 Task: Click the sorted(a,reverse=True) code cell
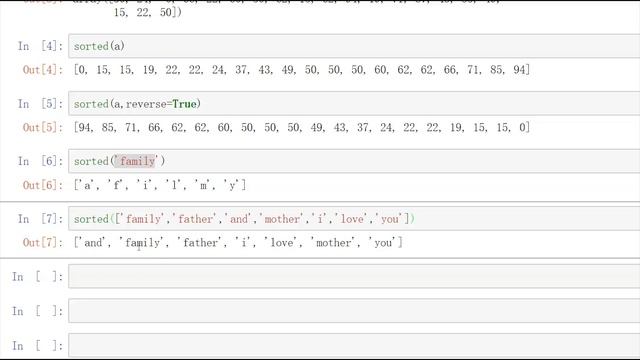354,104
